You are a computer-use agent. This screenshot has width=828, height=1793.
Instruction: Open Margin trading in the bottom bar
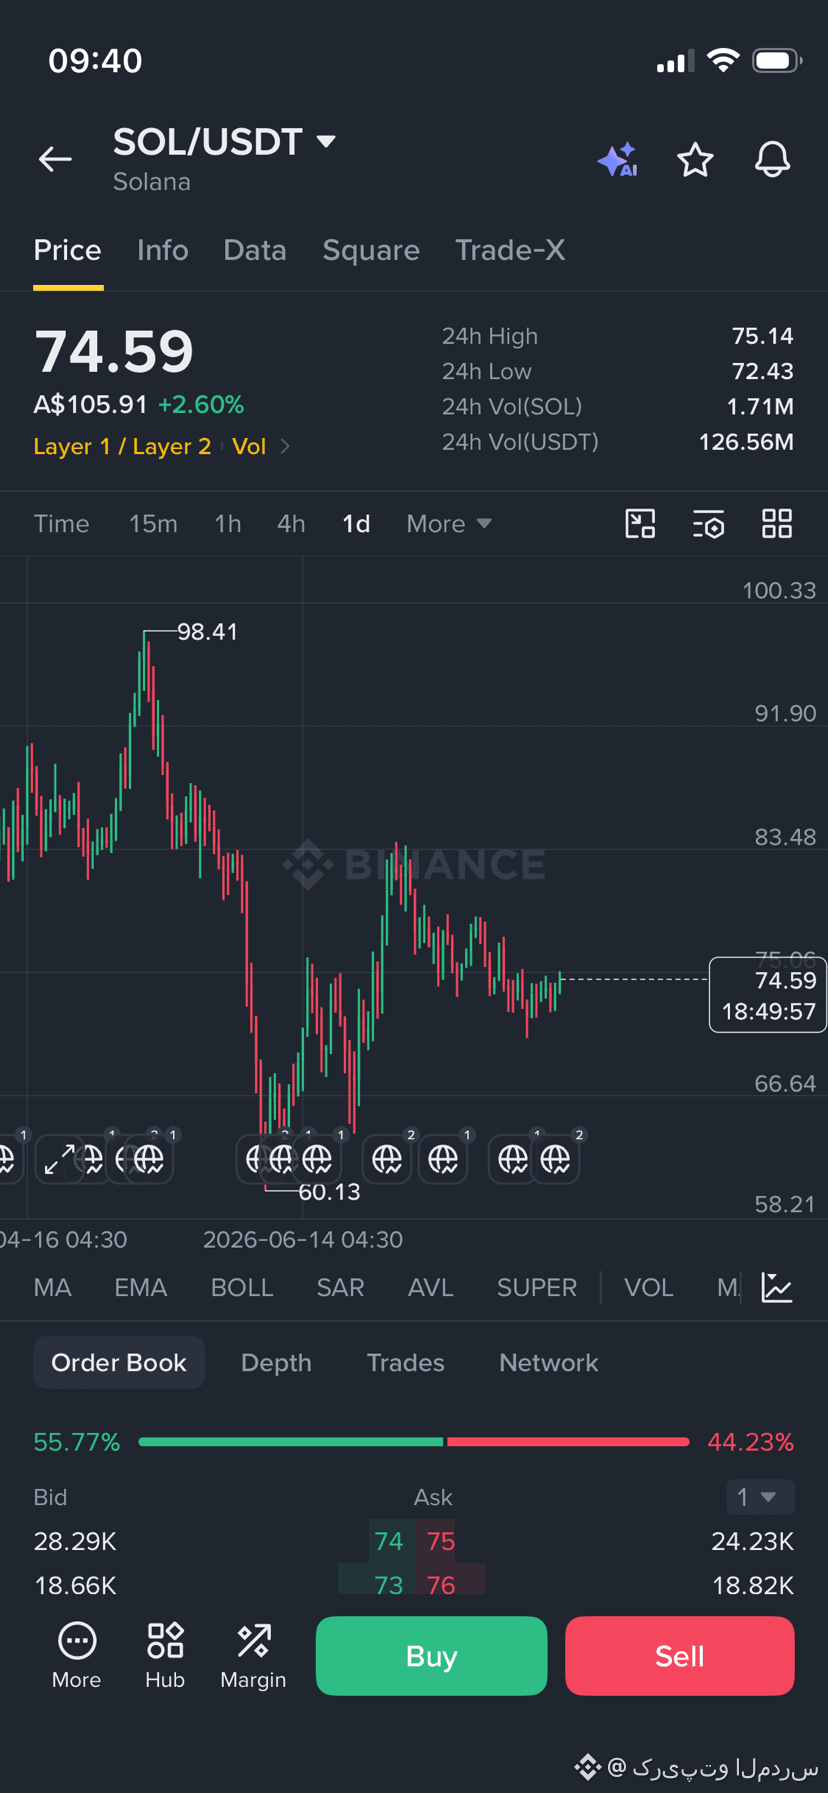click(253, 1656)
